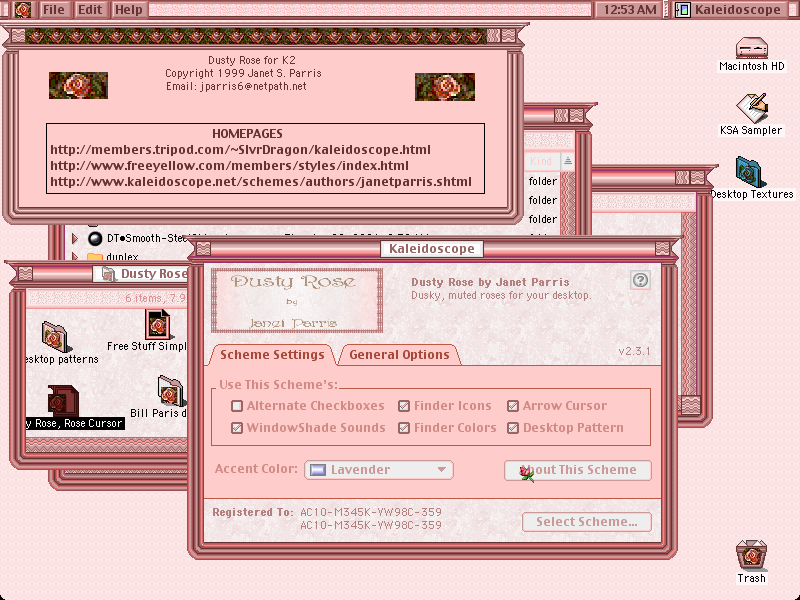This screenshot has width=800, height=600.
Task: Click the About window close box
Action: (18, 36)
